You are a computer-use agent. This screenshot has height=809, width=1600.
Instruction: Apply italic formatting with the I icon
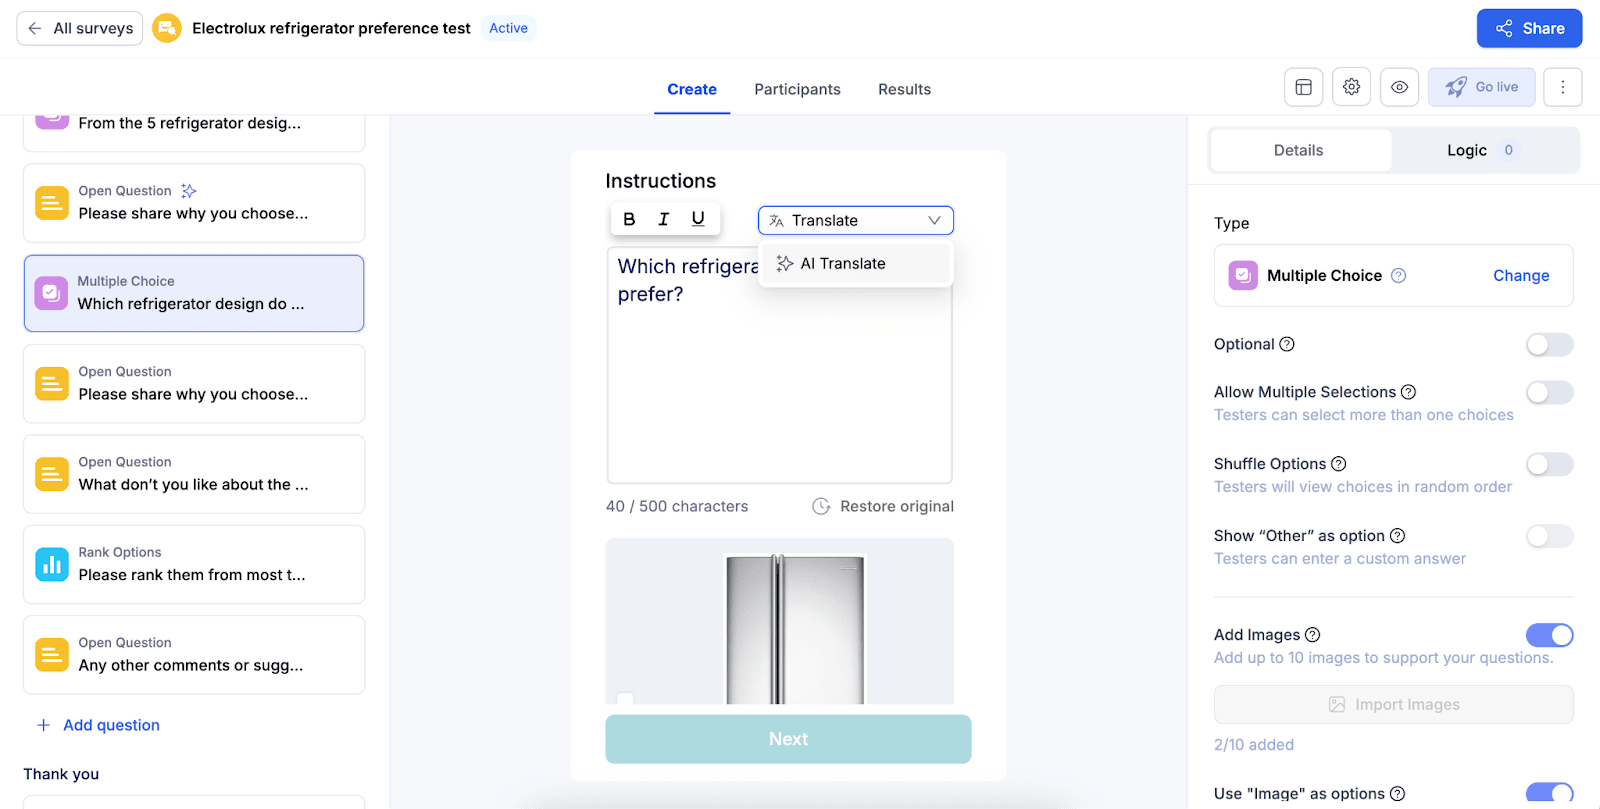tap(663, 219)
